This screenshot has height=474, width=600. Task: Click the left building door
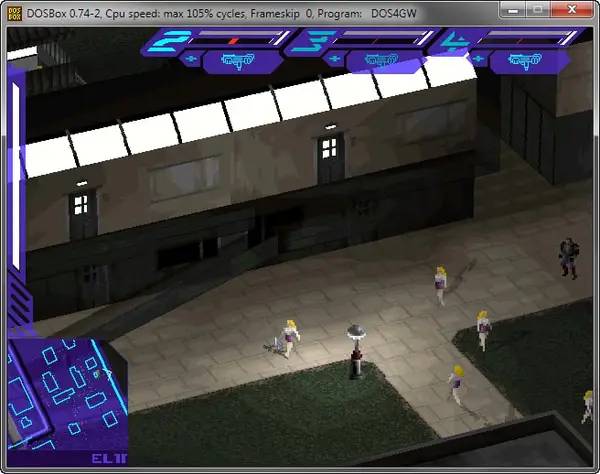click(x=83, y=215)
